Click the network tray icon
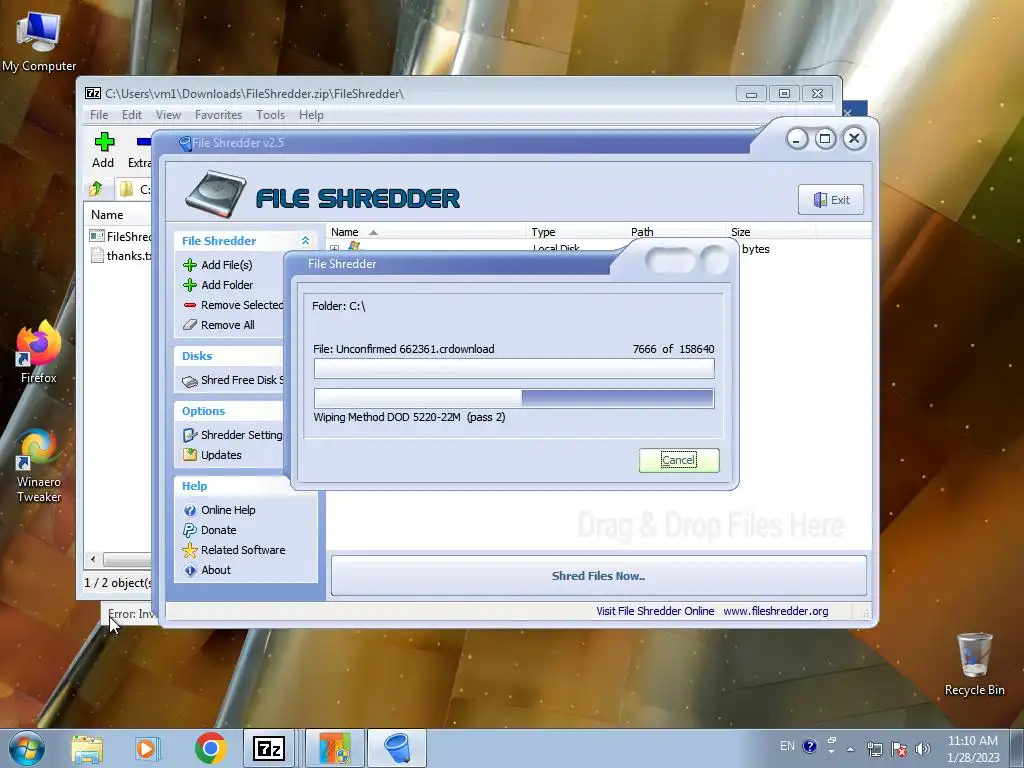 pyautogui.click(x=874, y=748)
